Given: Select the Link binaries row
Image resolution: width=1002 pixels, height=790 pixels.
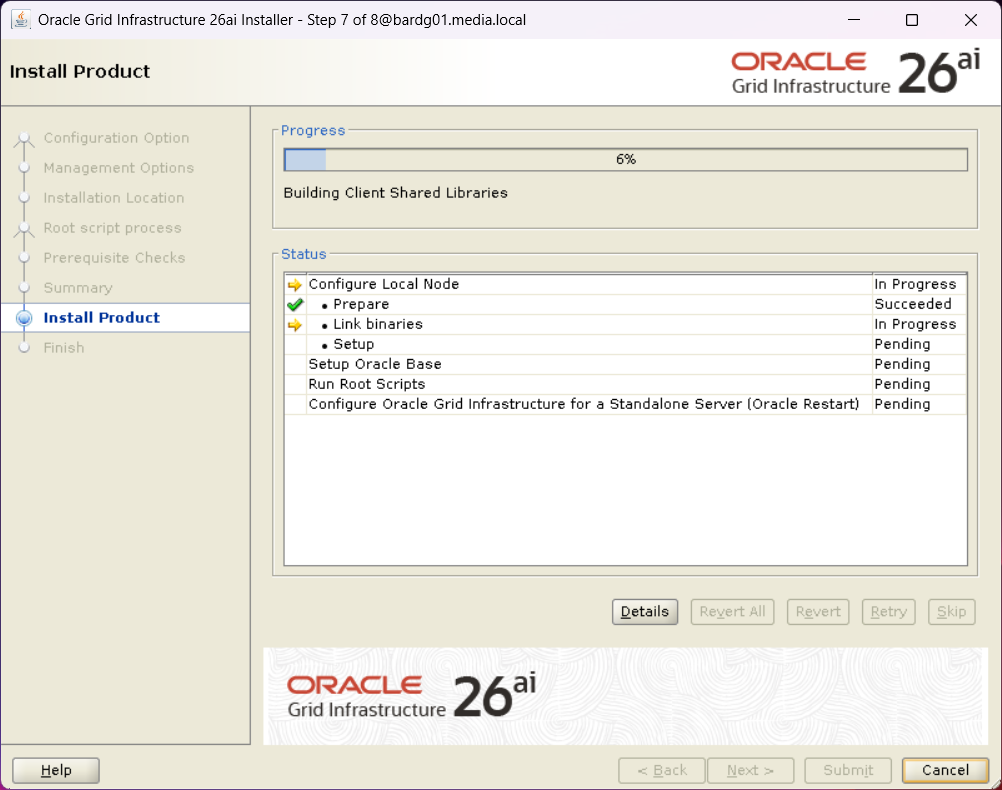Looking at the screenshot, I should (x=626, y=325).
